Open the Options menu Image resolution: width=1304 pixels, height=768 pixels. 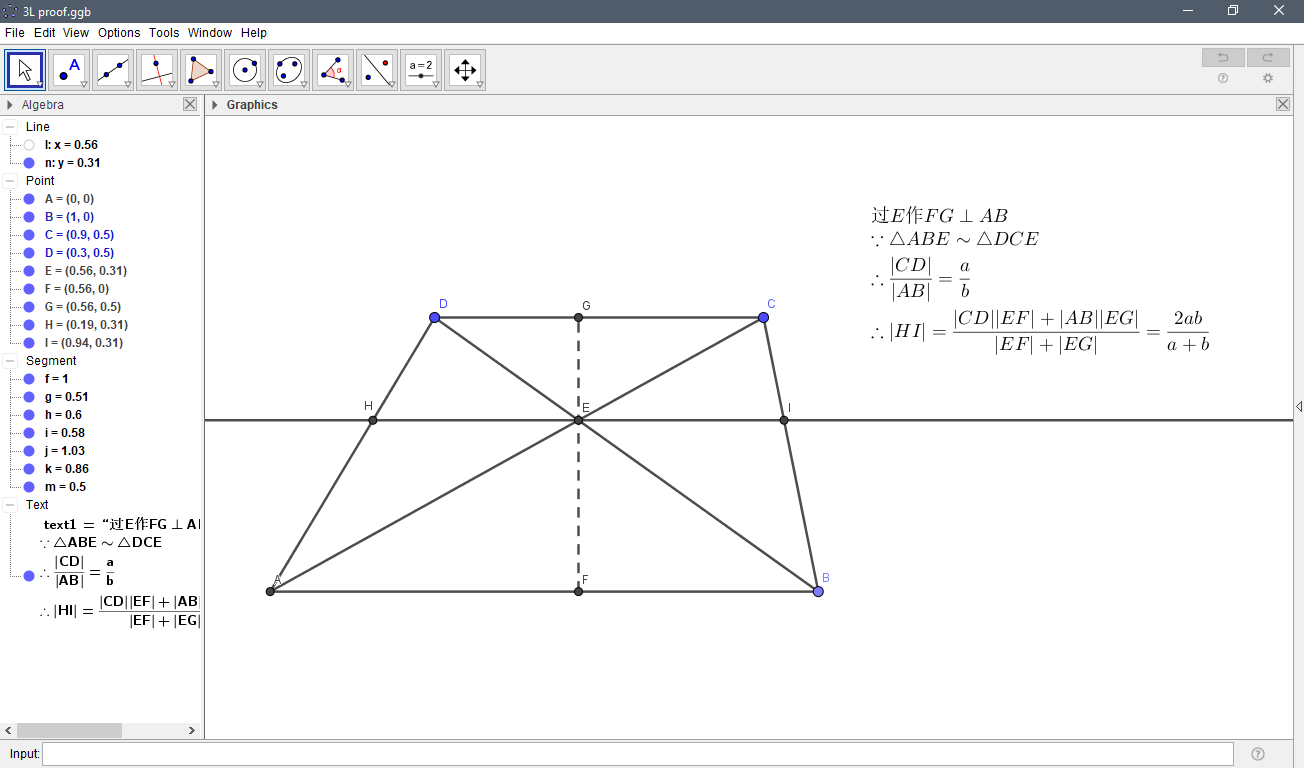tap(119, 32)
